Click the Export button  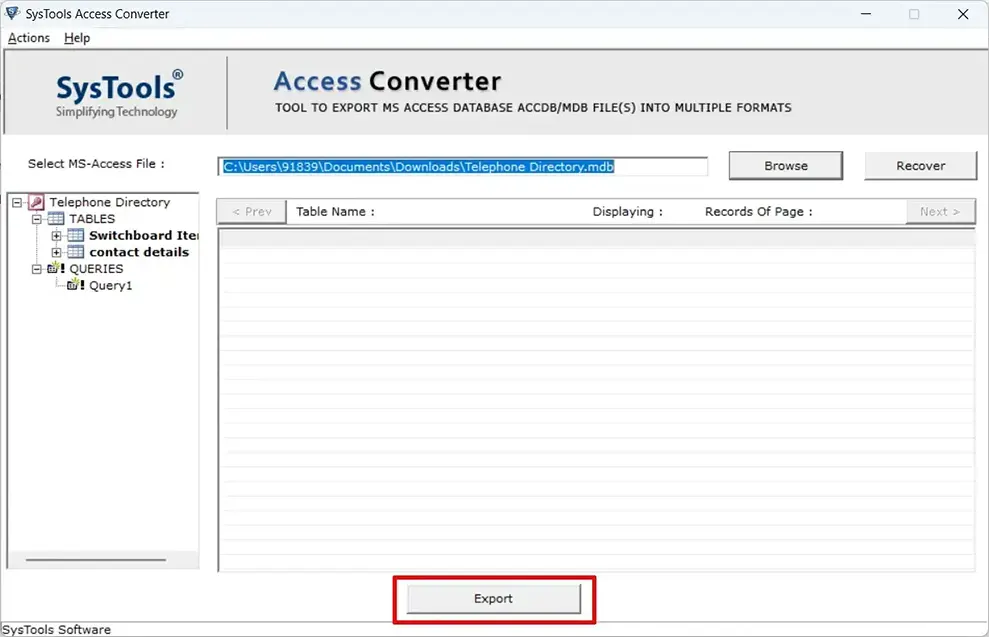coord(493,598)
